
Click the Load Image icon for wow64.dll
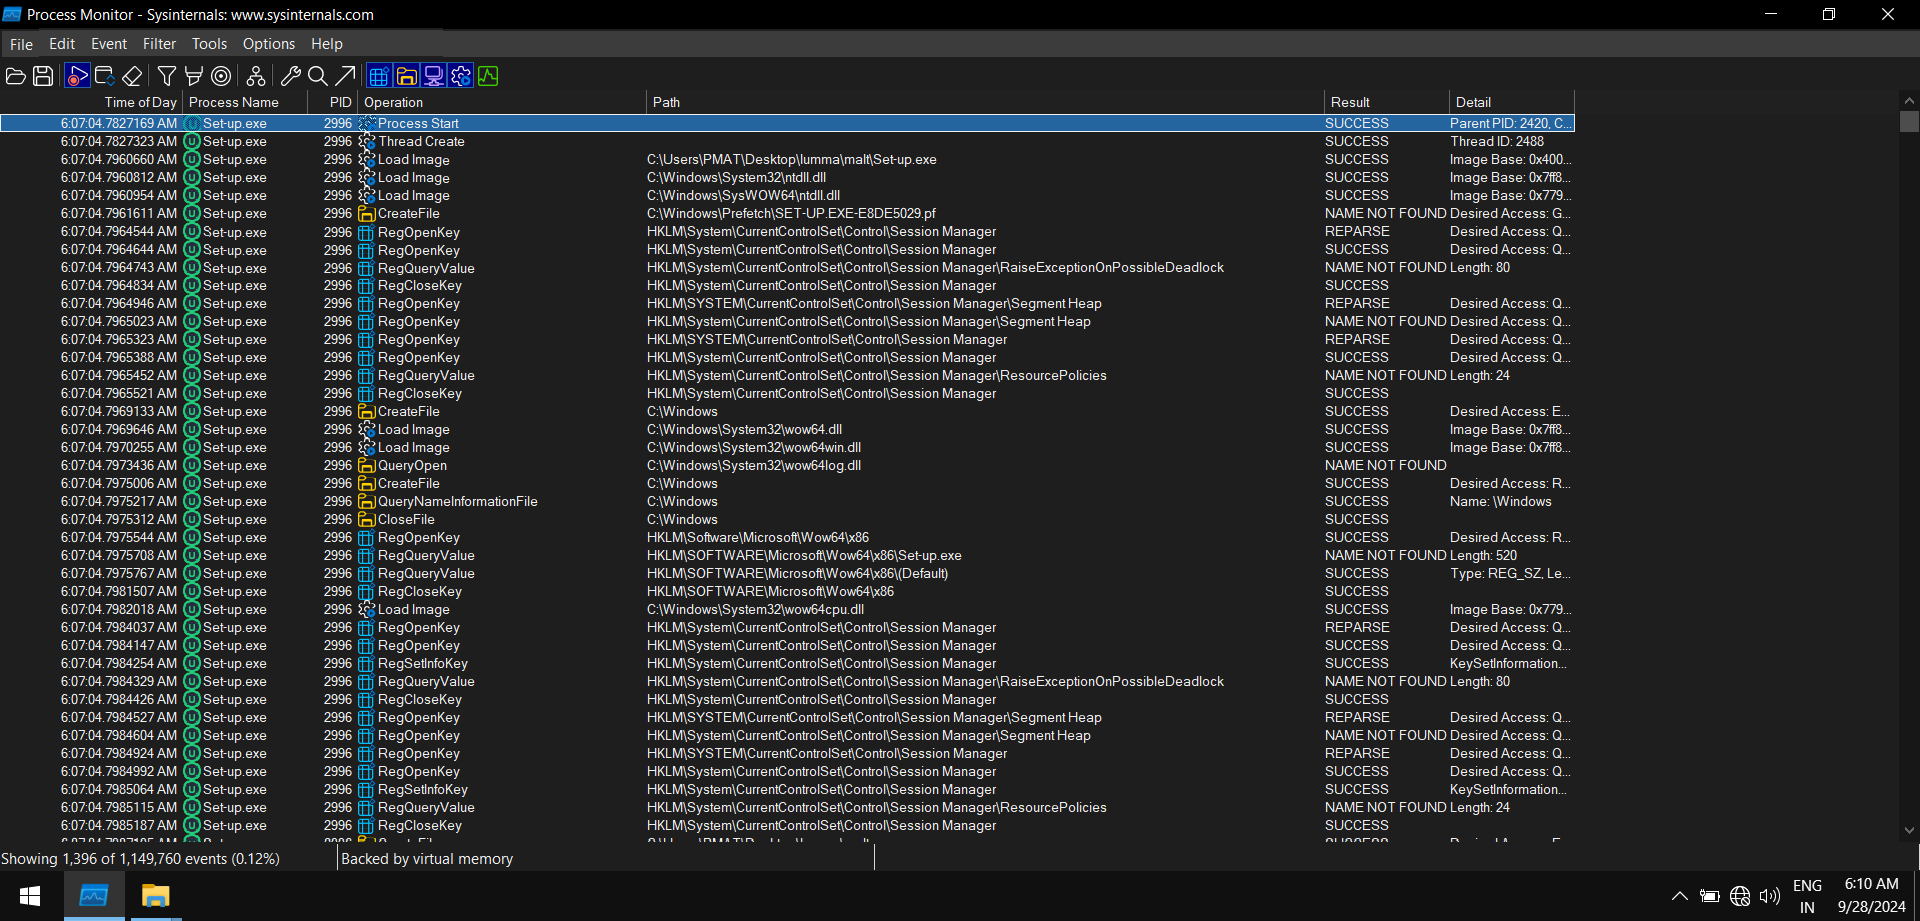pyautogui.click(x=367, y=429)
